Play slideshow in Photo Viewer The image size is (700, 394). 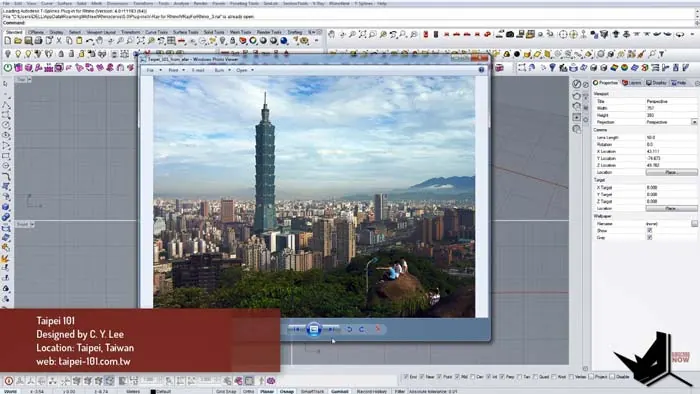click(x=314, y=329)
